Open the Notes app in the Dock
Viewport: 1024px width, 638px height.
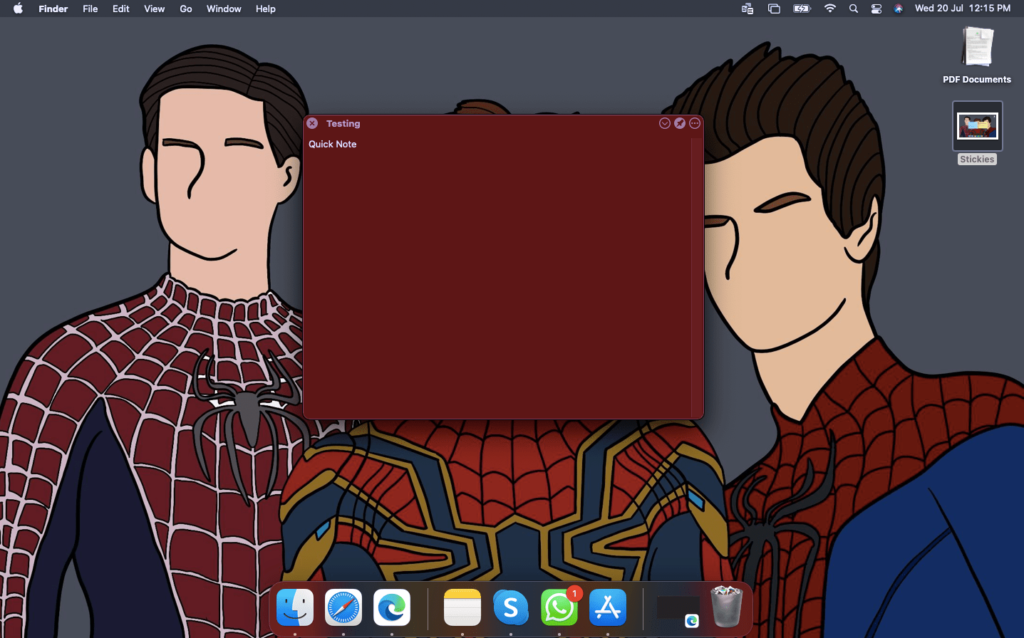pyautogui.click(x=462, y=607)
